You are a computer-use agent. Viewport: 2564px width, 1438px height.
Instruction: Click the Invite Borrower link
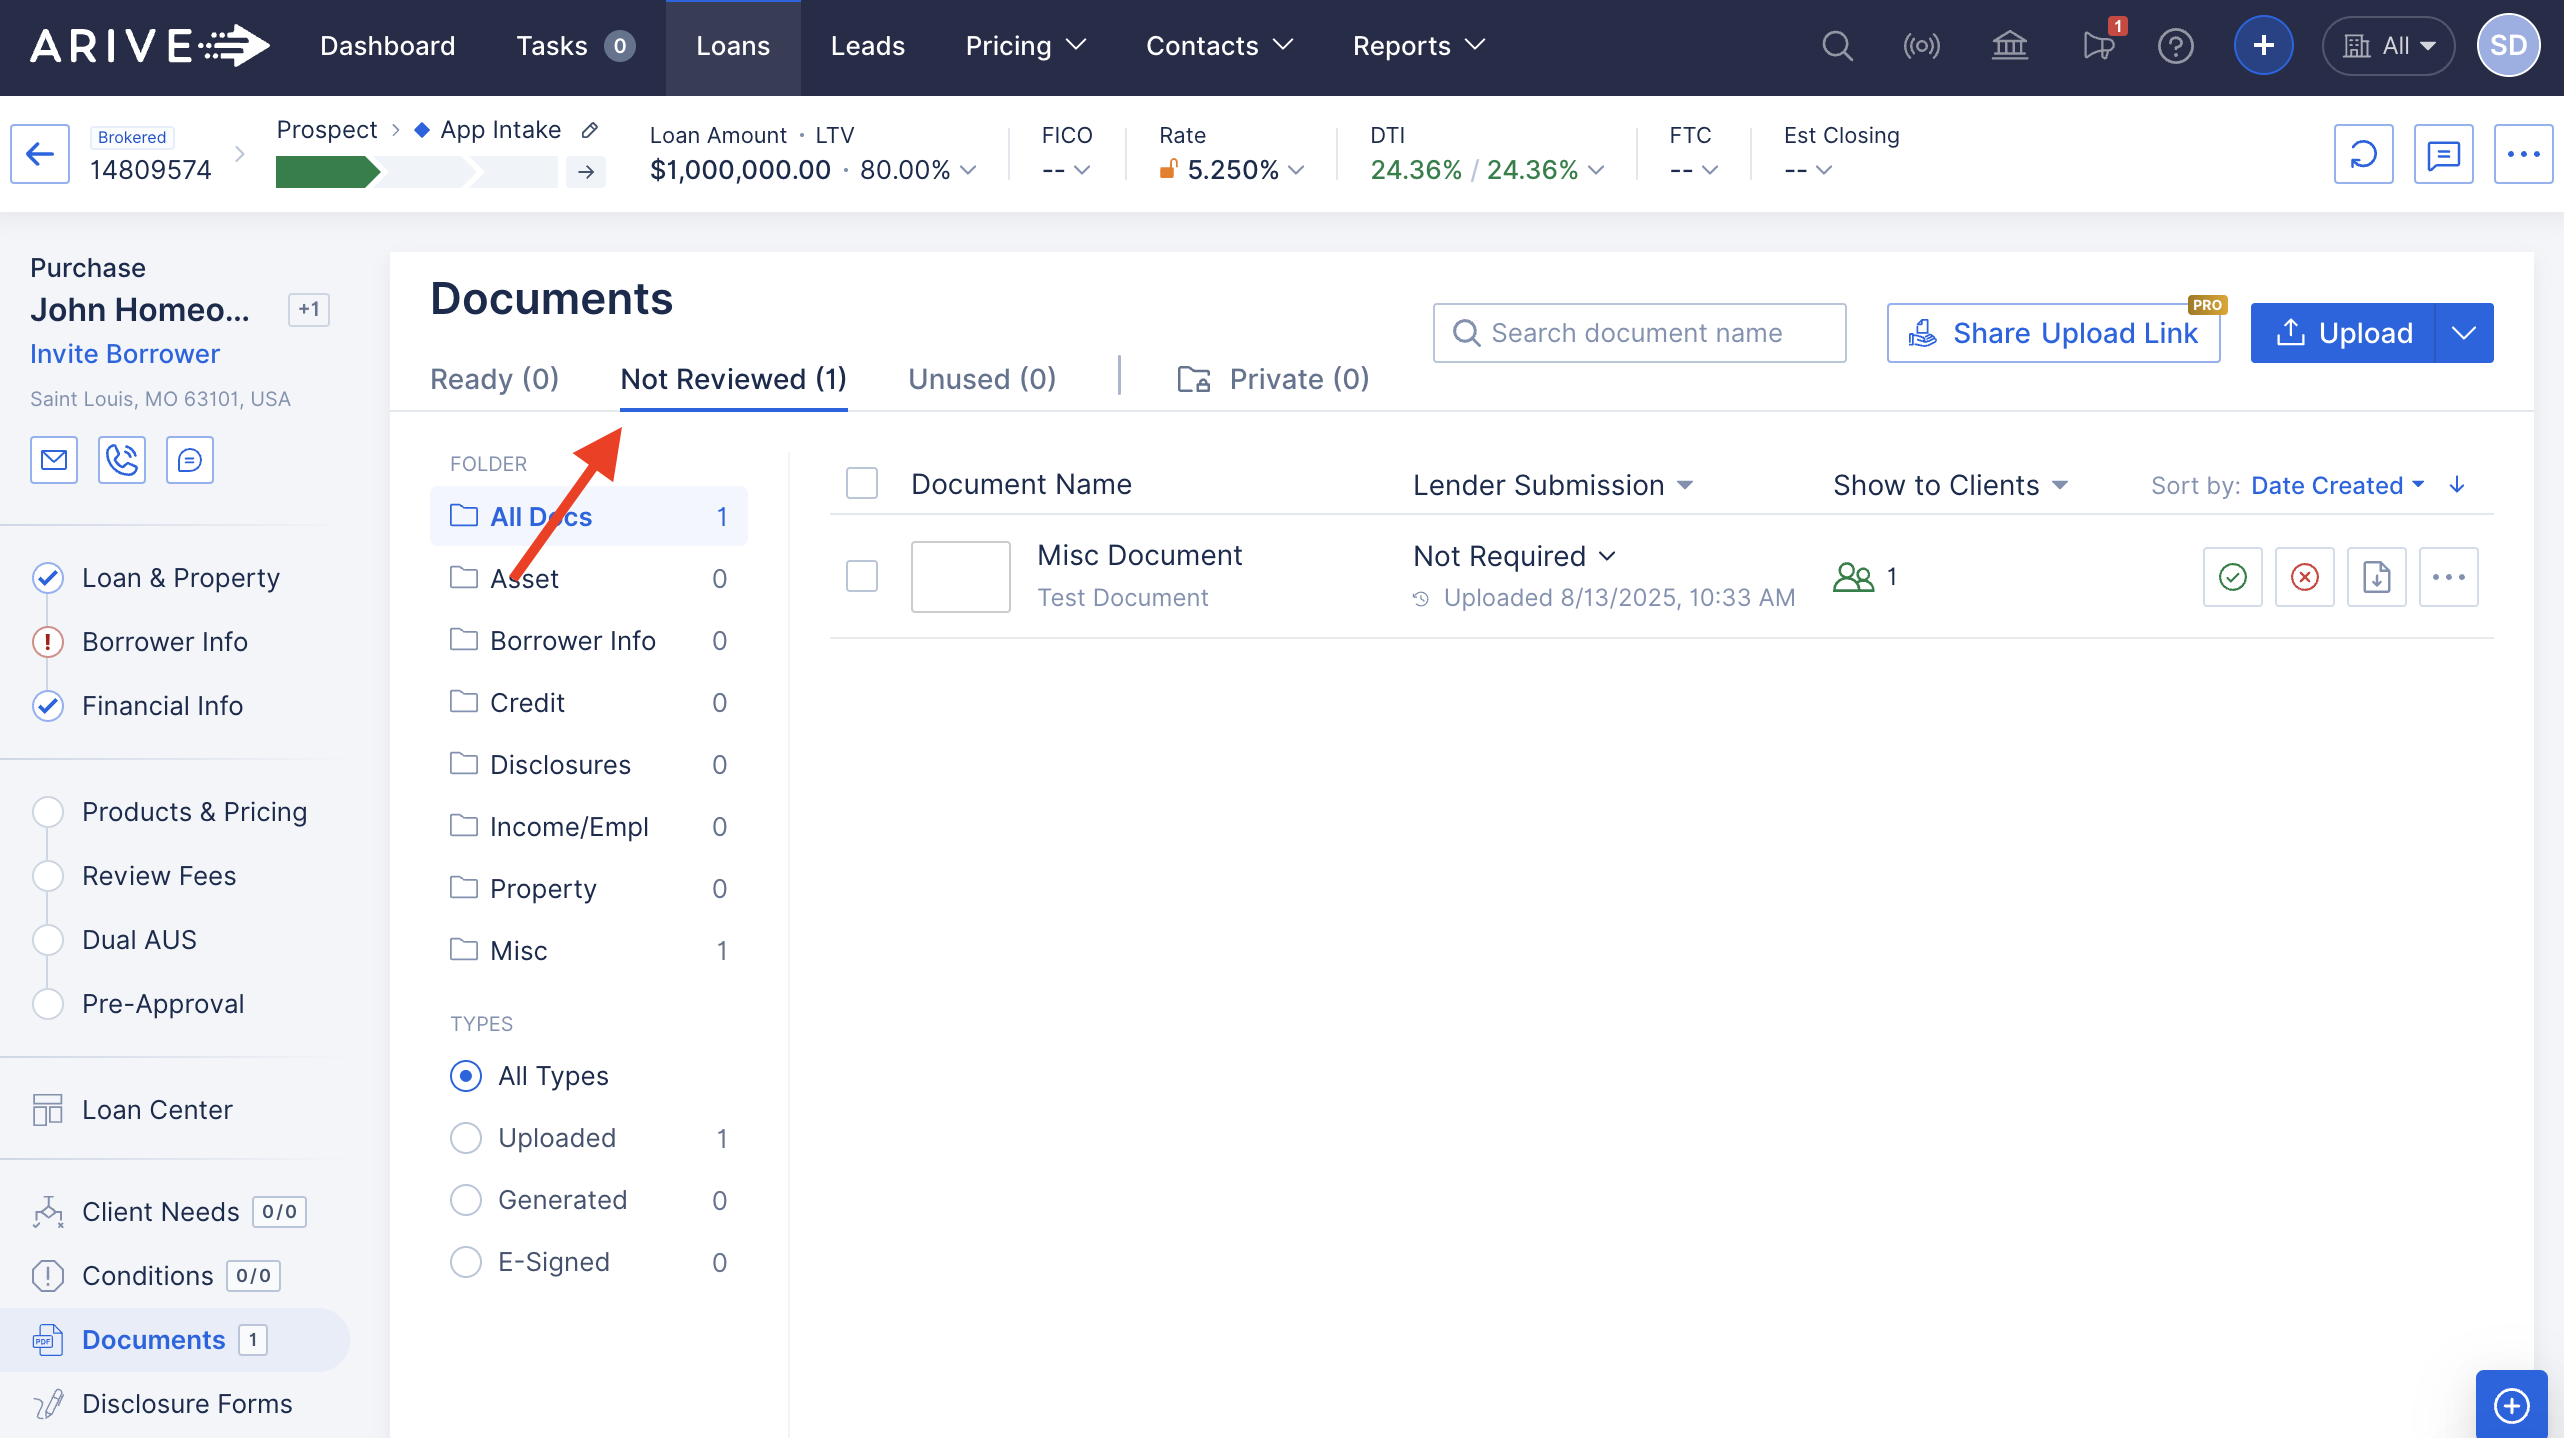pos(124,354)
